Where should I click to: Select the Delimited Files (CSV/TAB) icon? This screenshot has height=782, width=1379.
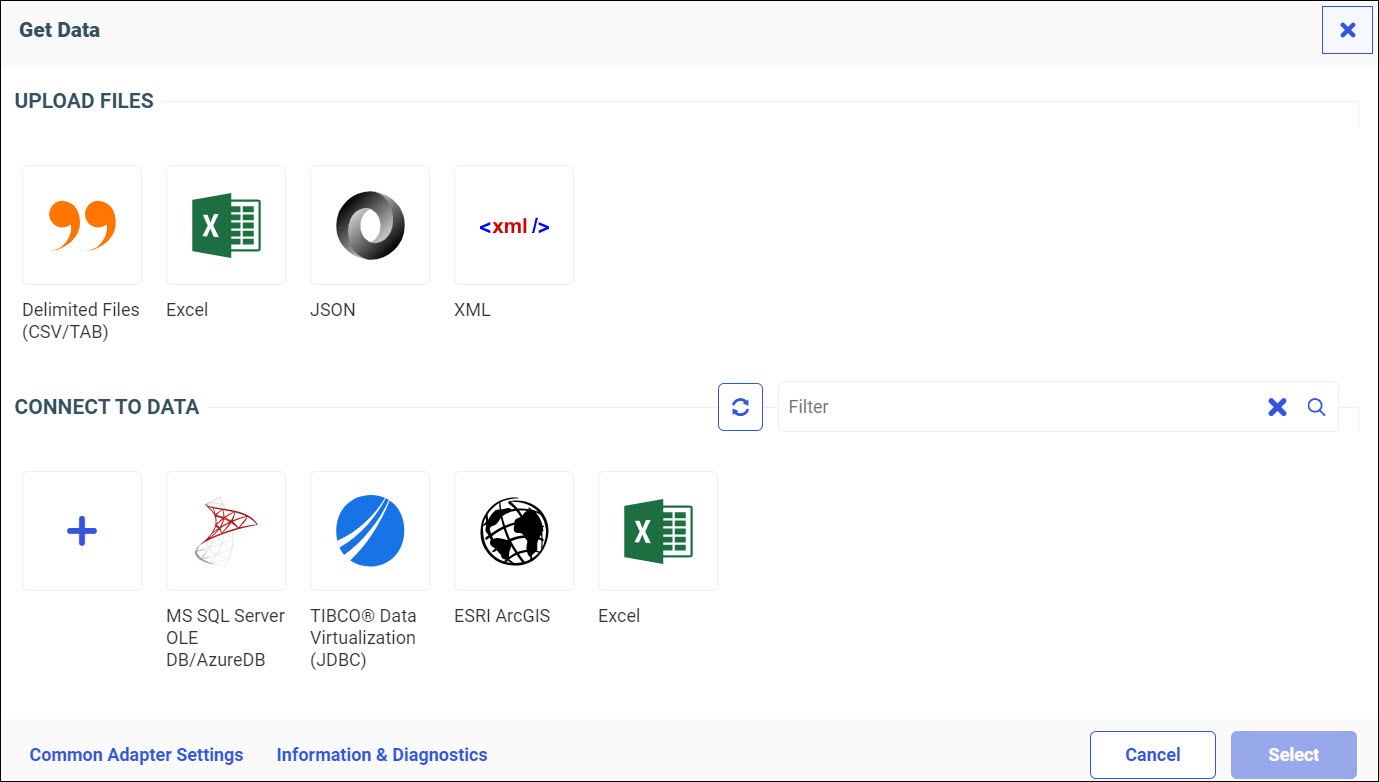click(x=82, y=225)
